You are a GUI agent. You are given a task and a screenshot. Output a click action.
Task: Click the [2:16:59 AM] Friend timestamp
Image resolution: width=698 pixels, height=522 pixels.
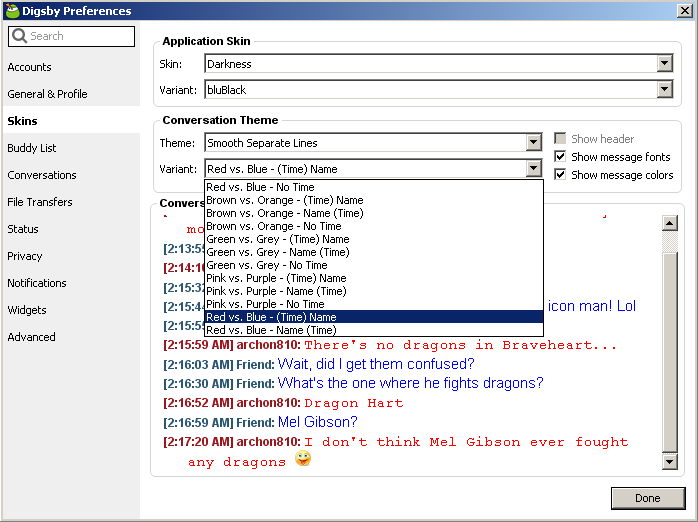point(219,422)
